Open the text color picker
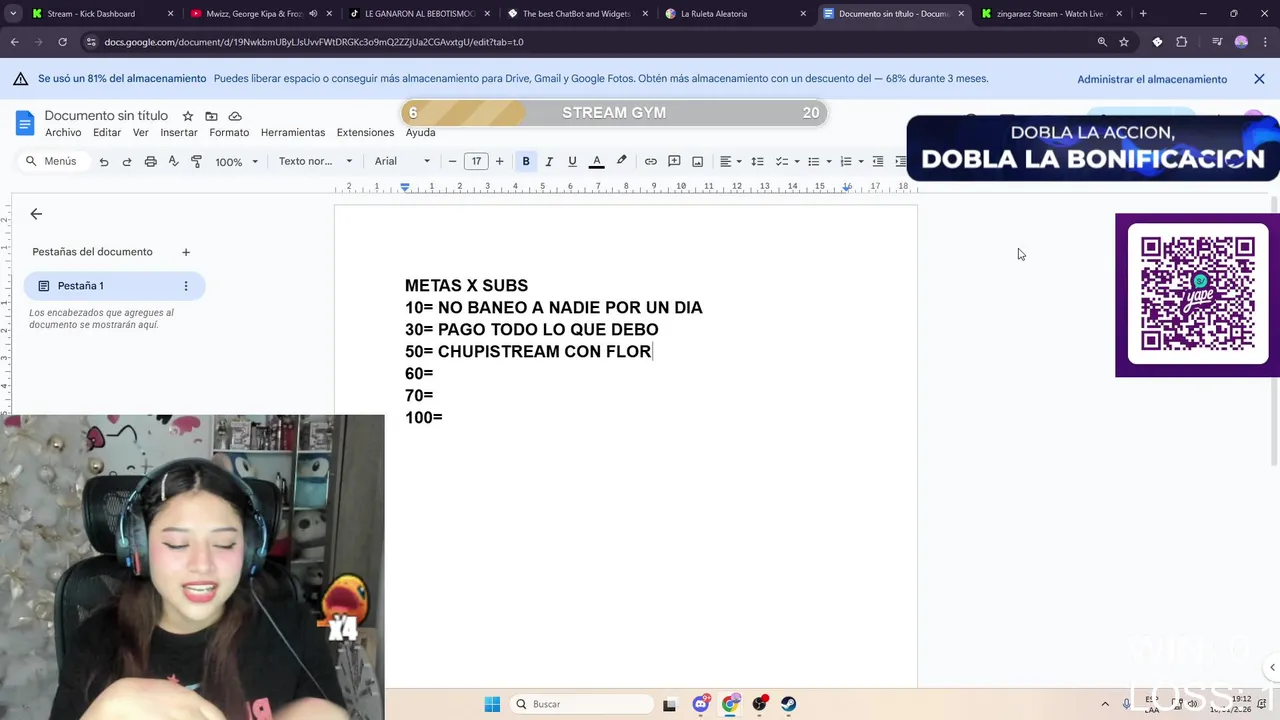This screenshot has width=1280, height=720. pos(596,161)
